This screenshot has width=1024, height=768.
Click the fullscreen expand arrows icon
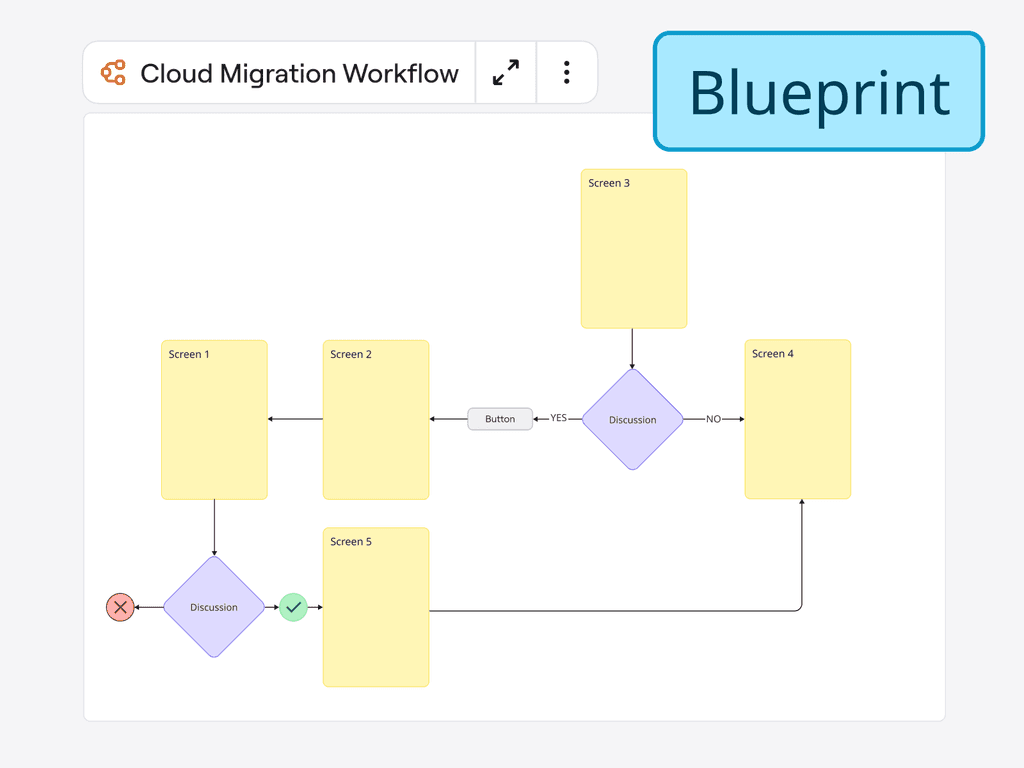click(505, 72)
